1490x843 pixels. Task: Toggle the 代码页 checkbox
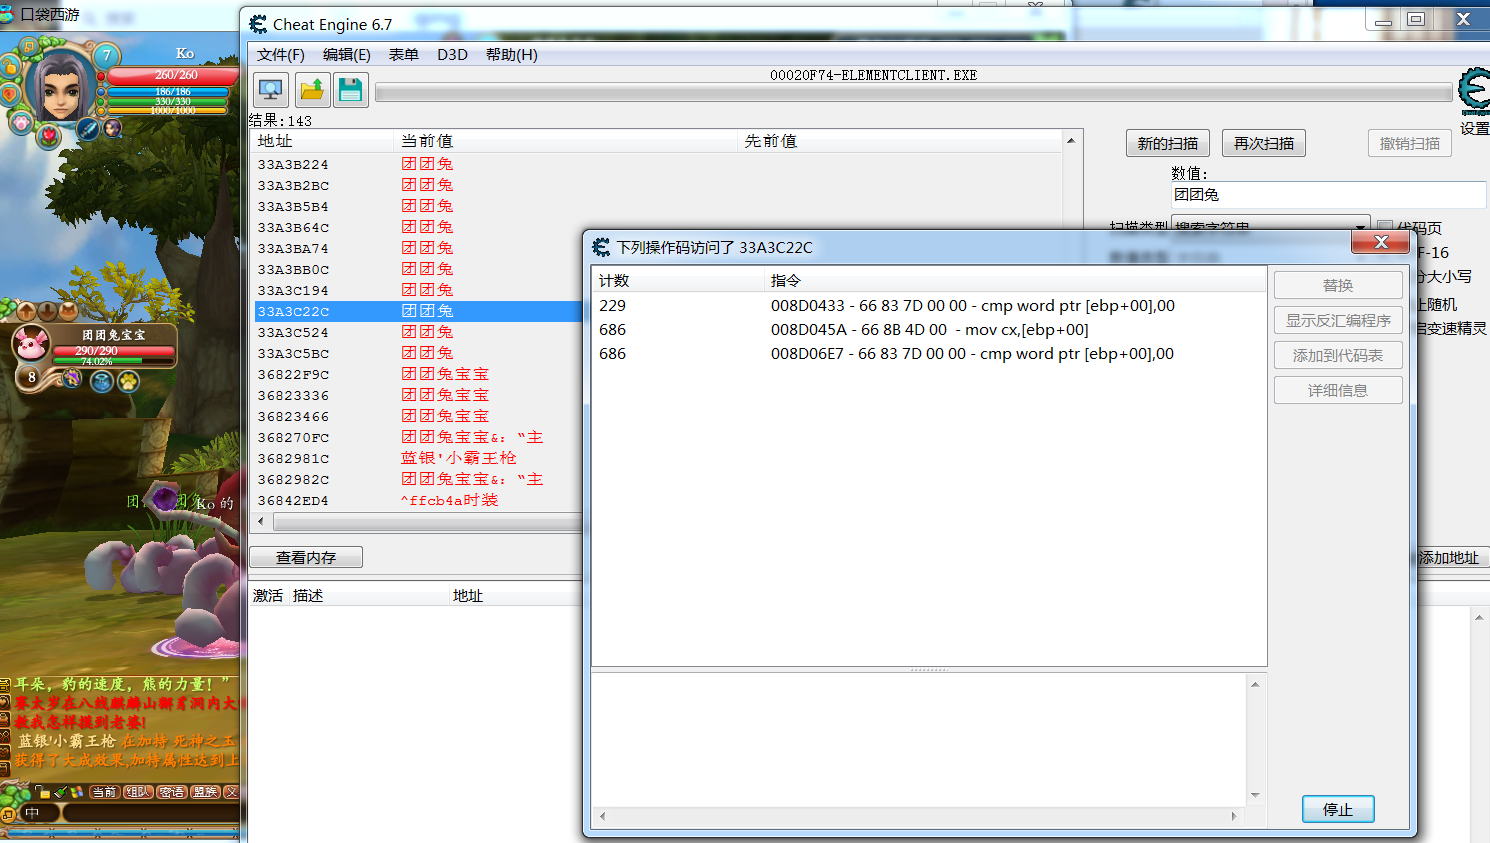pyautogui.click(x=1385, y=228)
